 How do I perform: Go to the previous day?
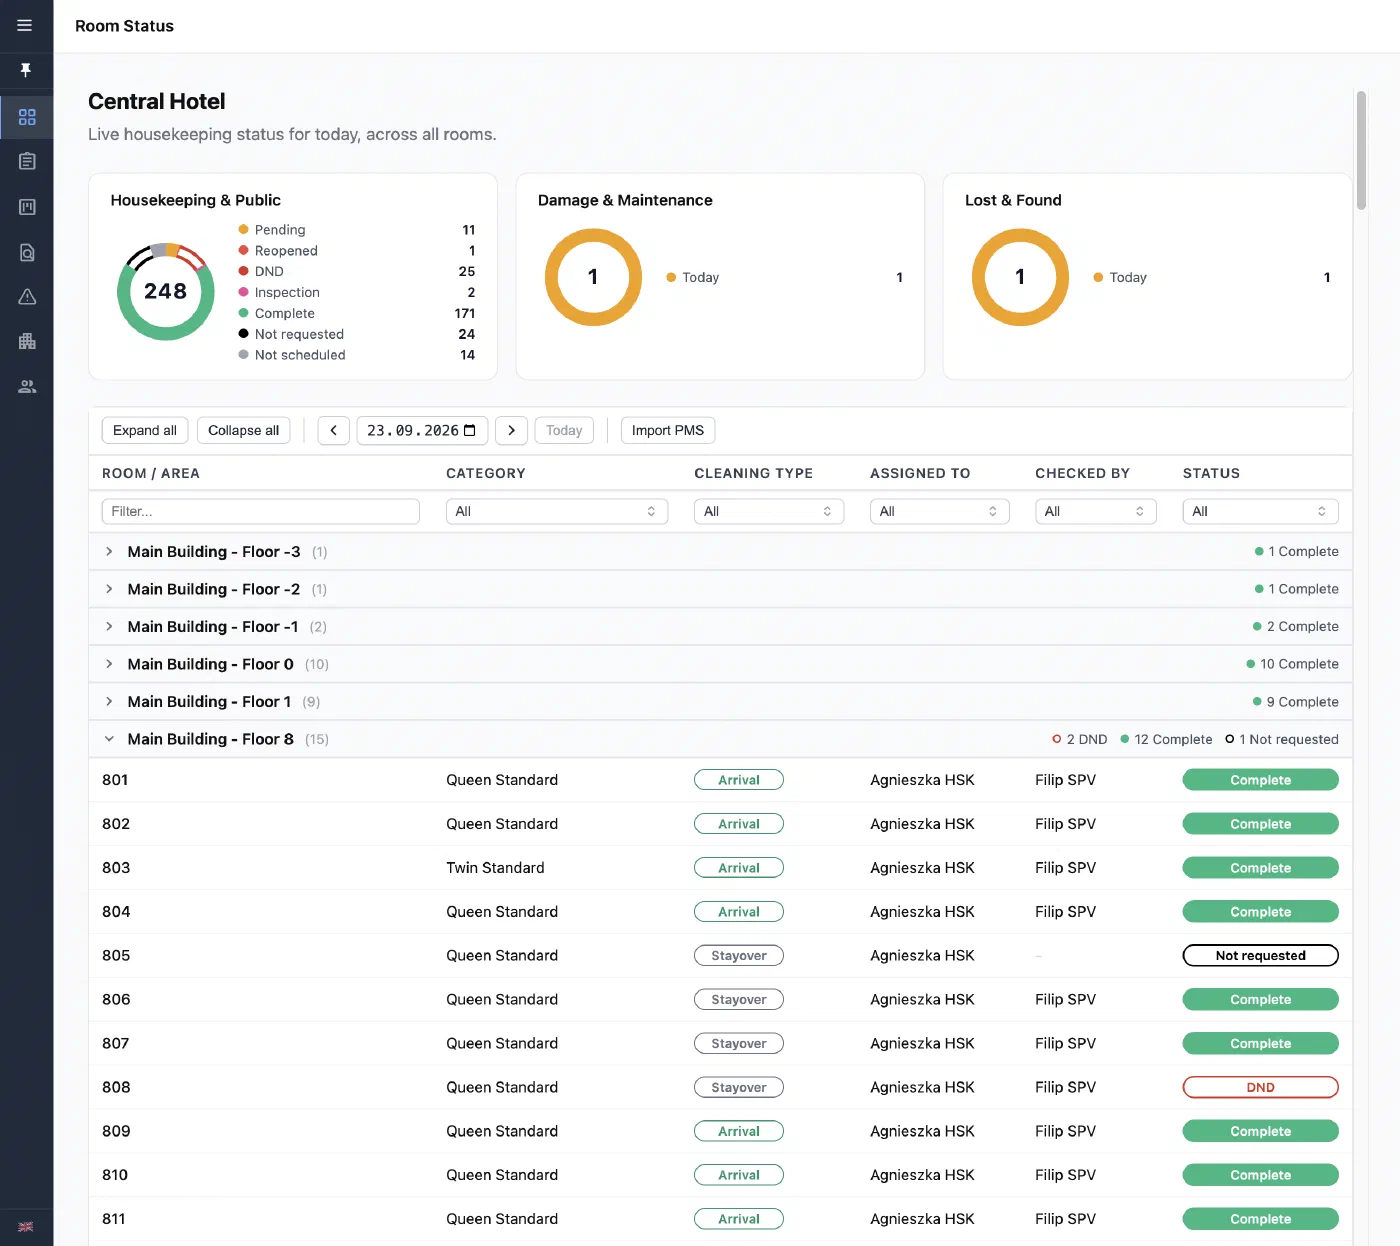[334, 431]
